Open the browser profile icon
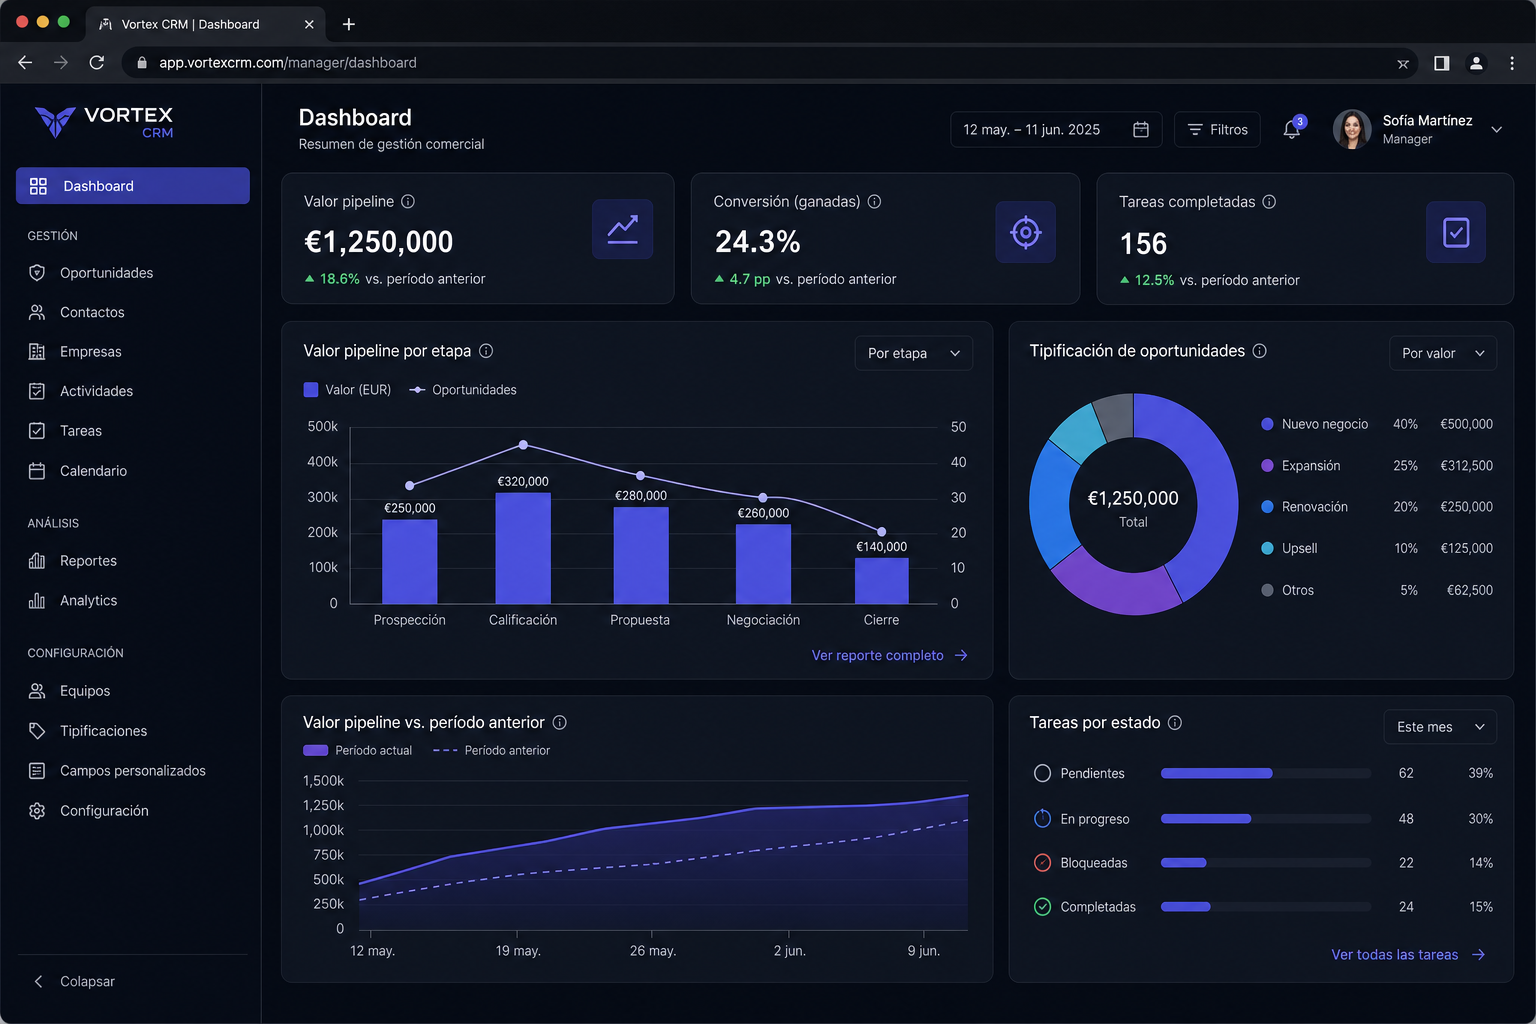Image resolution: width=1536 pixels, height=1024 pixels. point(1476,63)
